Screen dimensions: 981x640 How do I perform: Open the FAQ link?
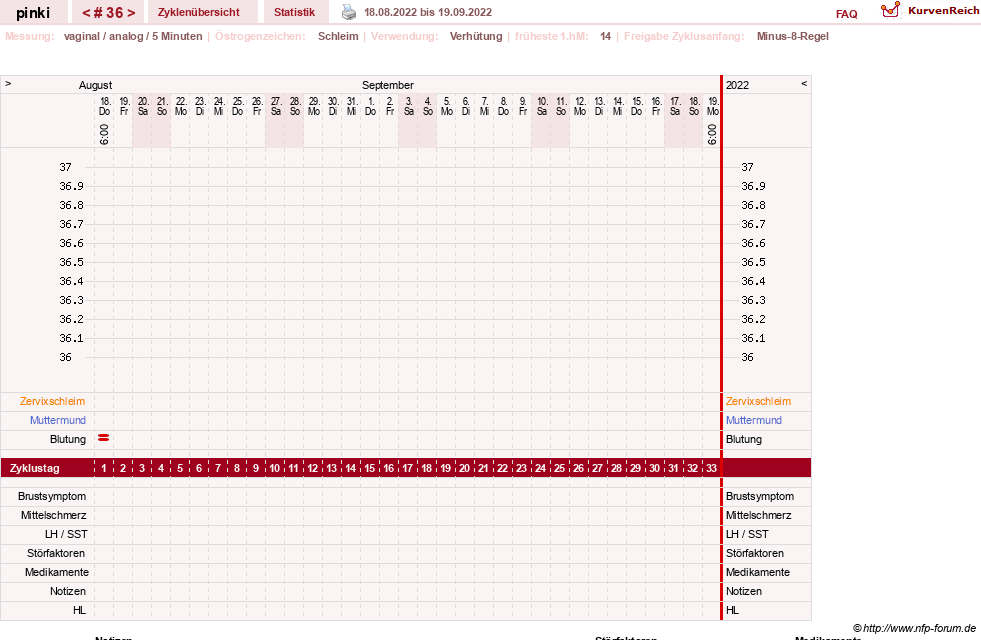point(846,14)
